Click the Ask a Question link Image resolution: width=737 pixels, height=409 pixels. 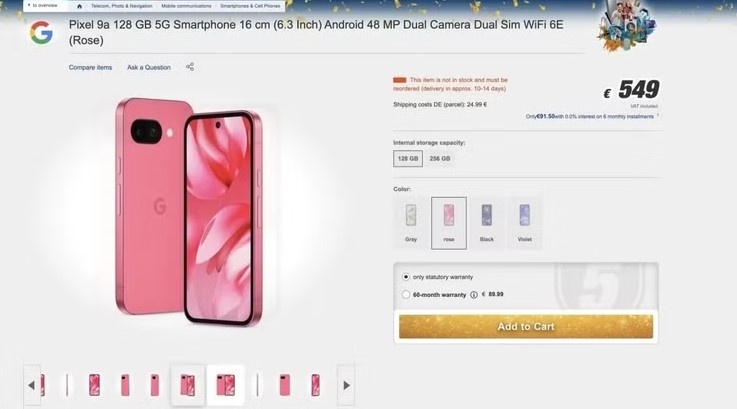point(149,68)
